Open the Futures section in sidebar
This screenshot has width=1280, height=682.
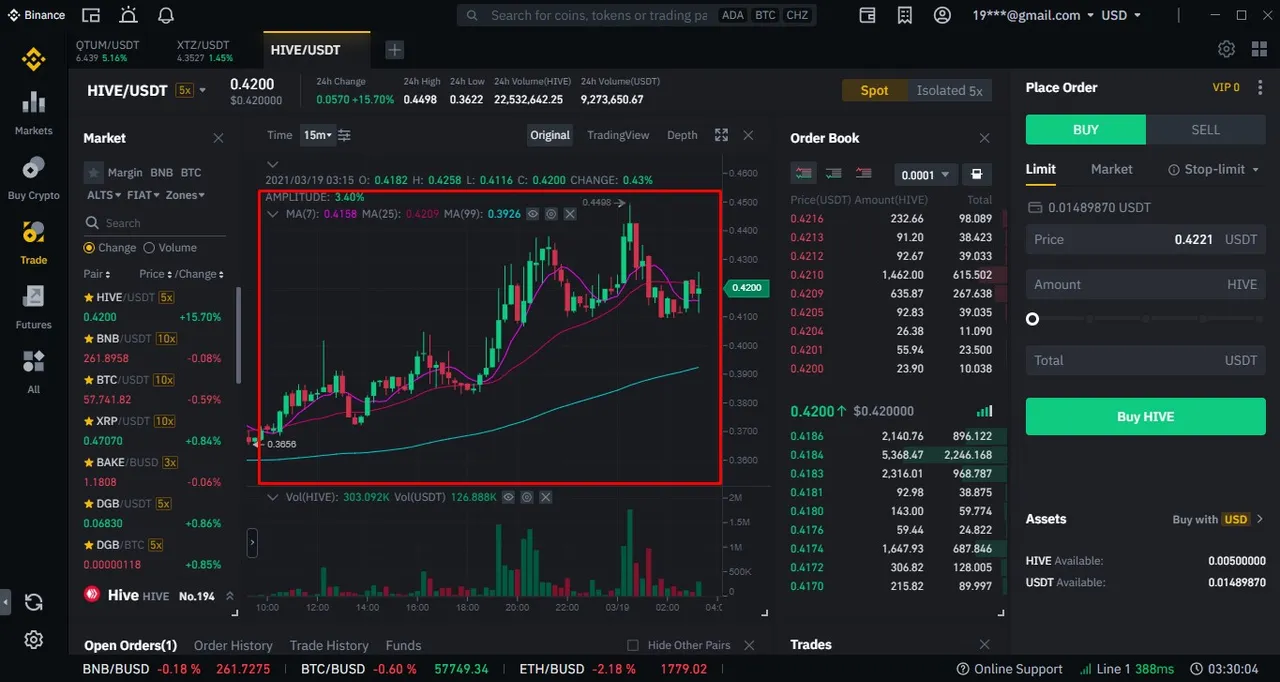point(33,306)
